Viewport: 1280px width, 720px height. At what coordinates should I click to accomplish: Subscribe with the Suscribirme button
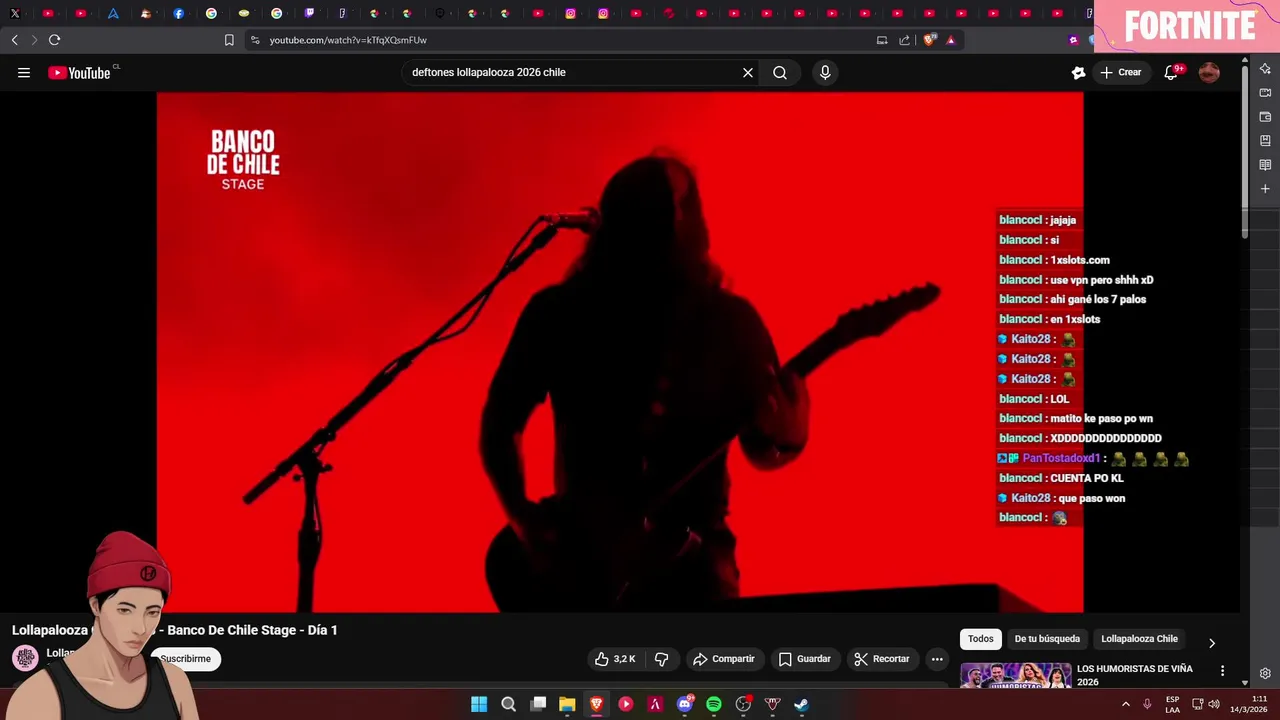coord(186,659)
